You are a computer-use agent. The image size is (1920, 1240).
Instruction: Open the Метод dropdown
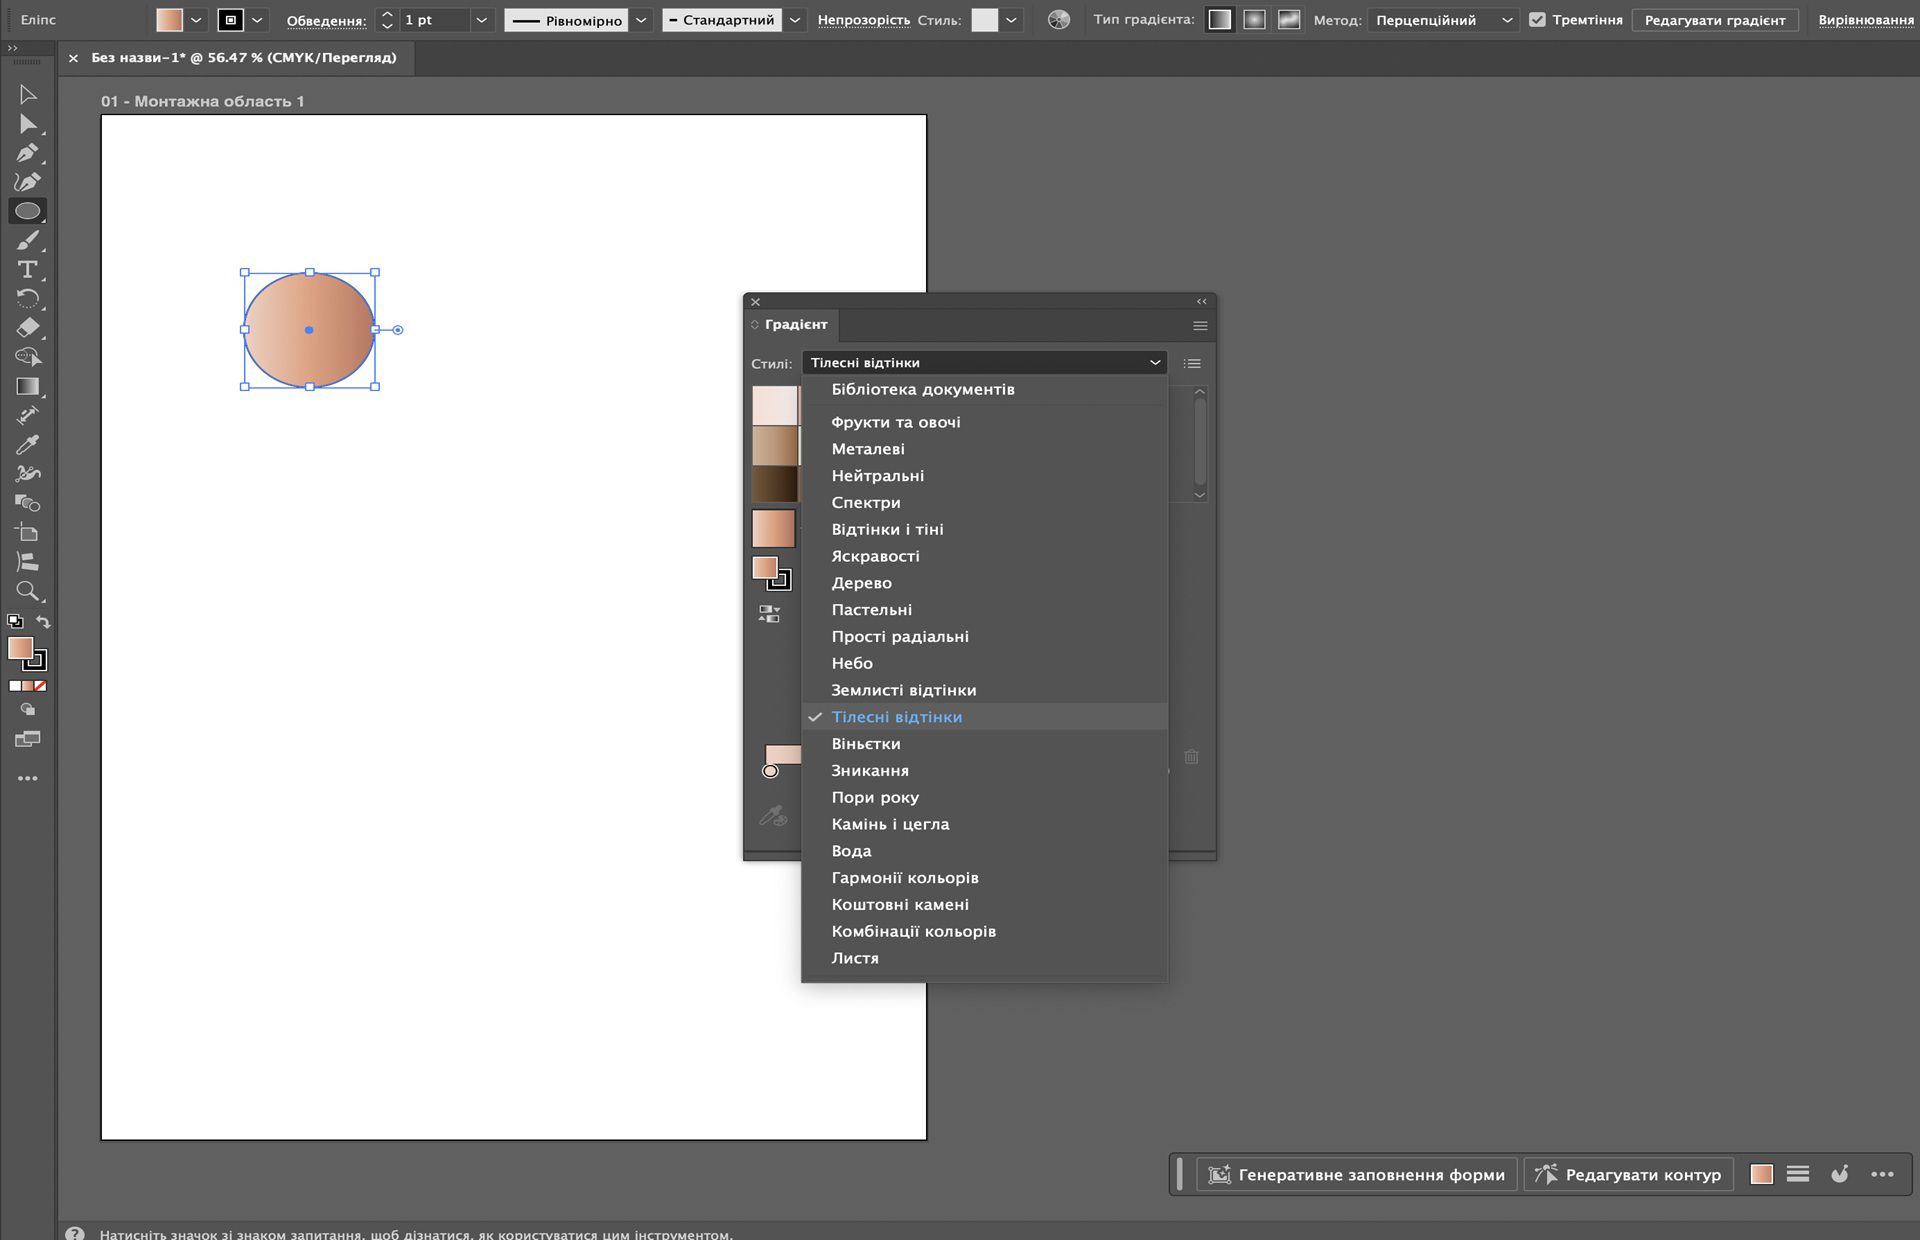click(1442, 20)
